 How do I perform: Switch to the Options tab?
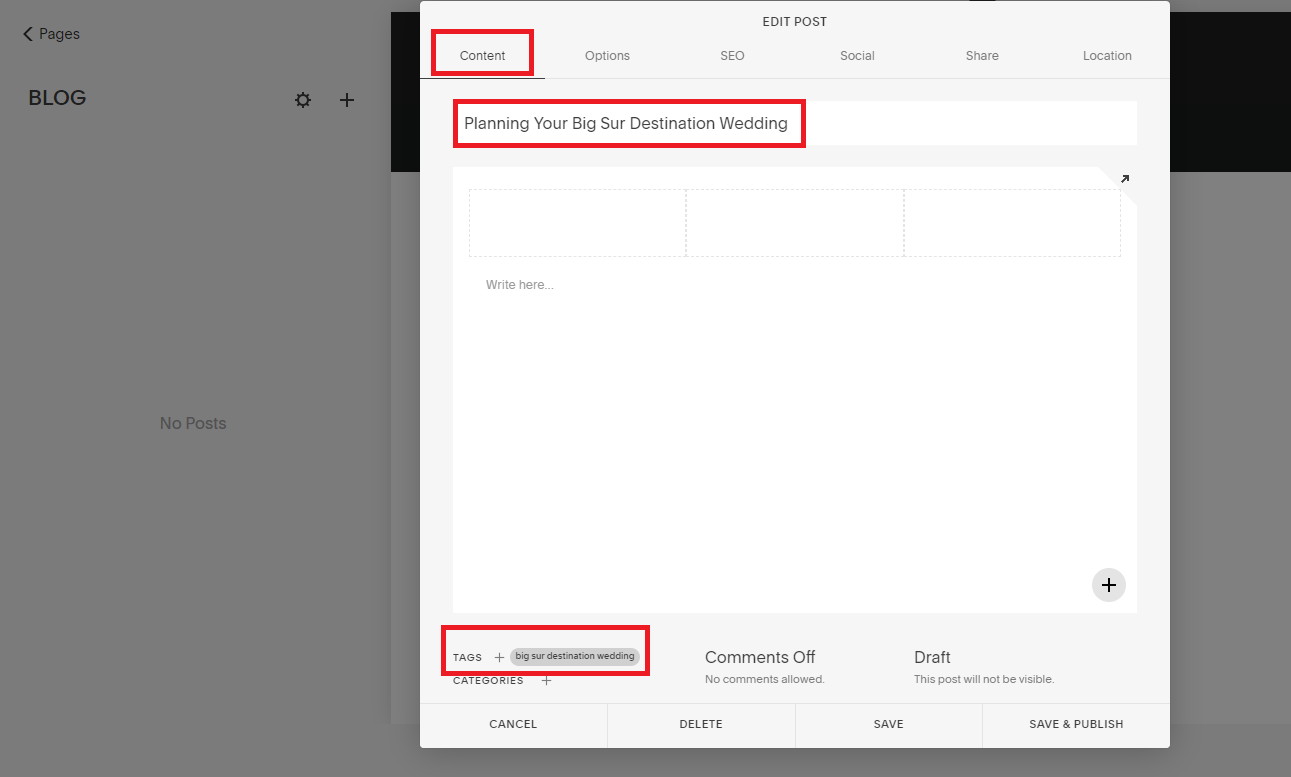(x=607, y=56)
